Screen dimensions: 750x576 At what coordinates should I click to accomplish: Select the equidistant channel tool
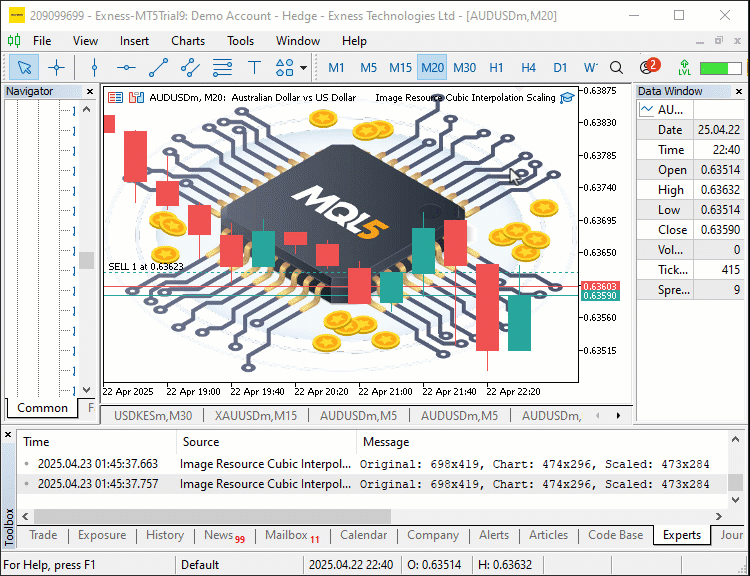(190, 67)
